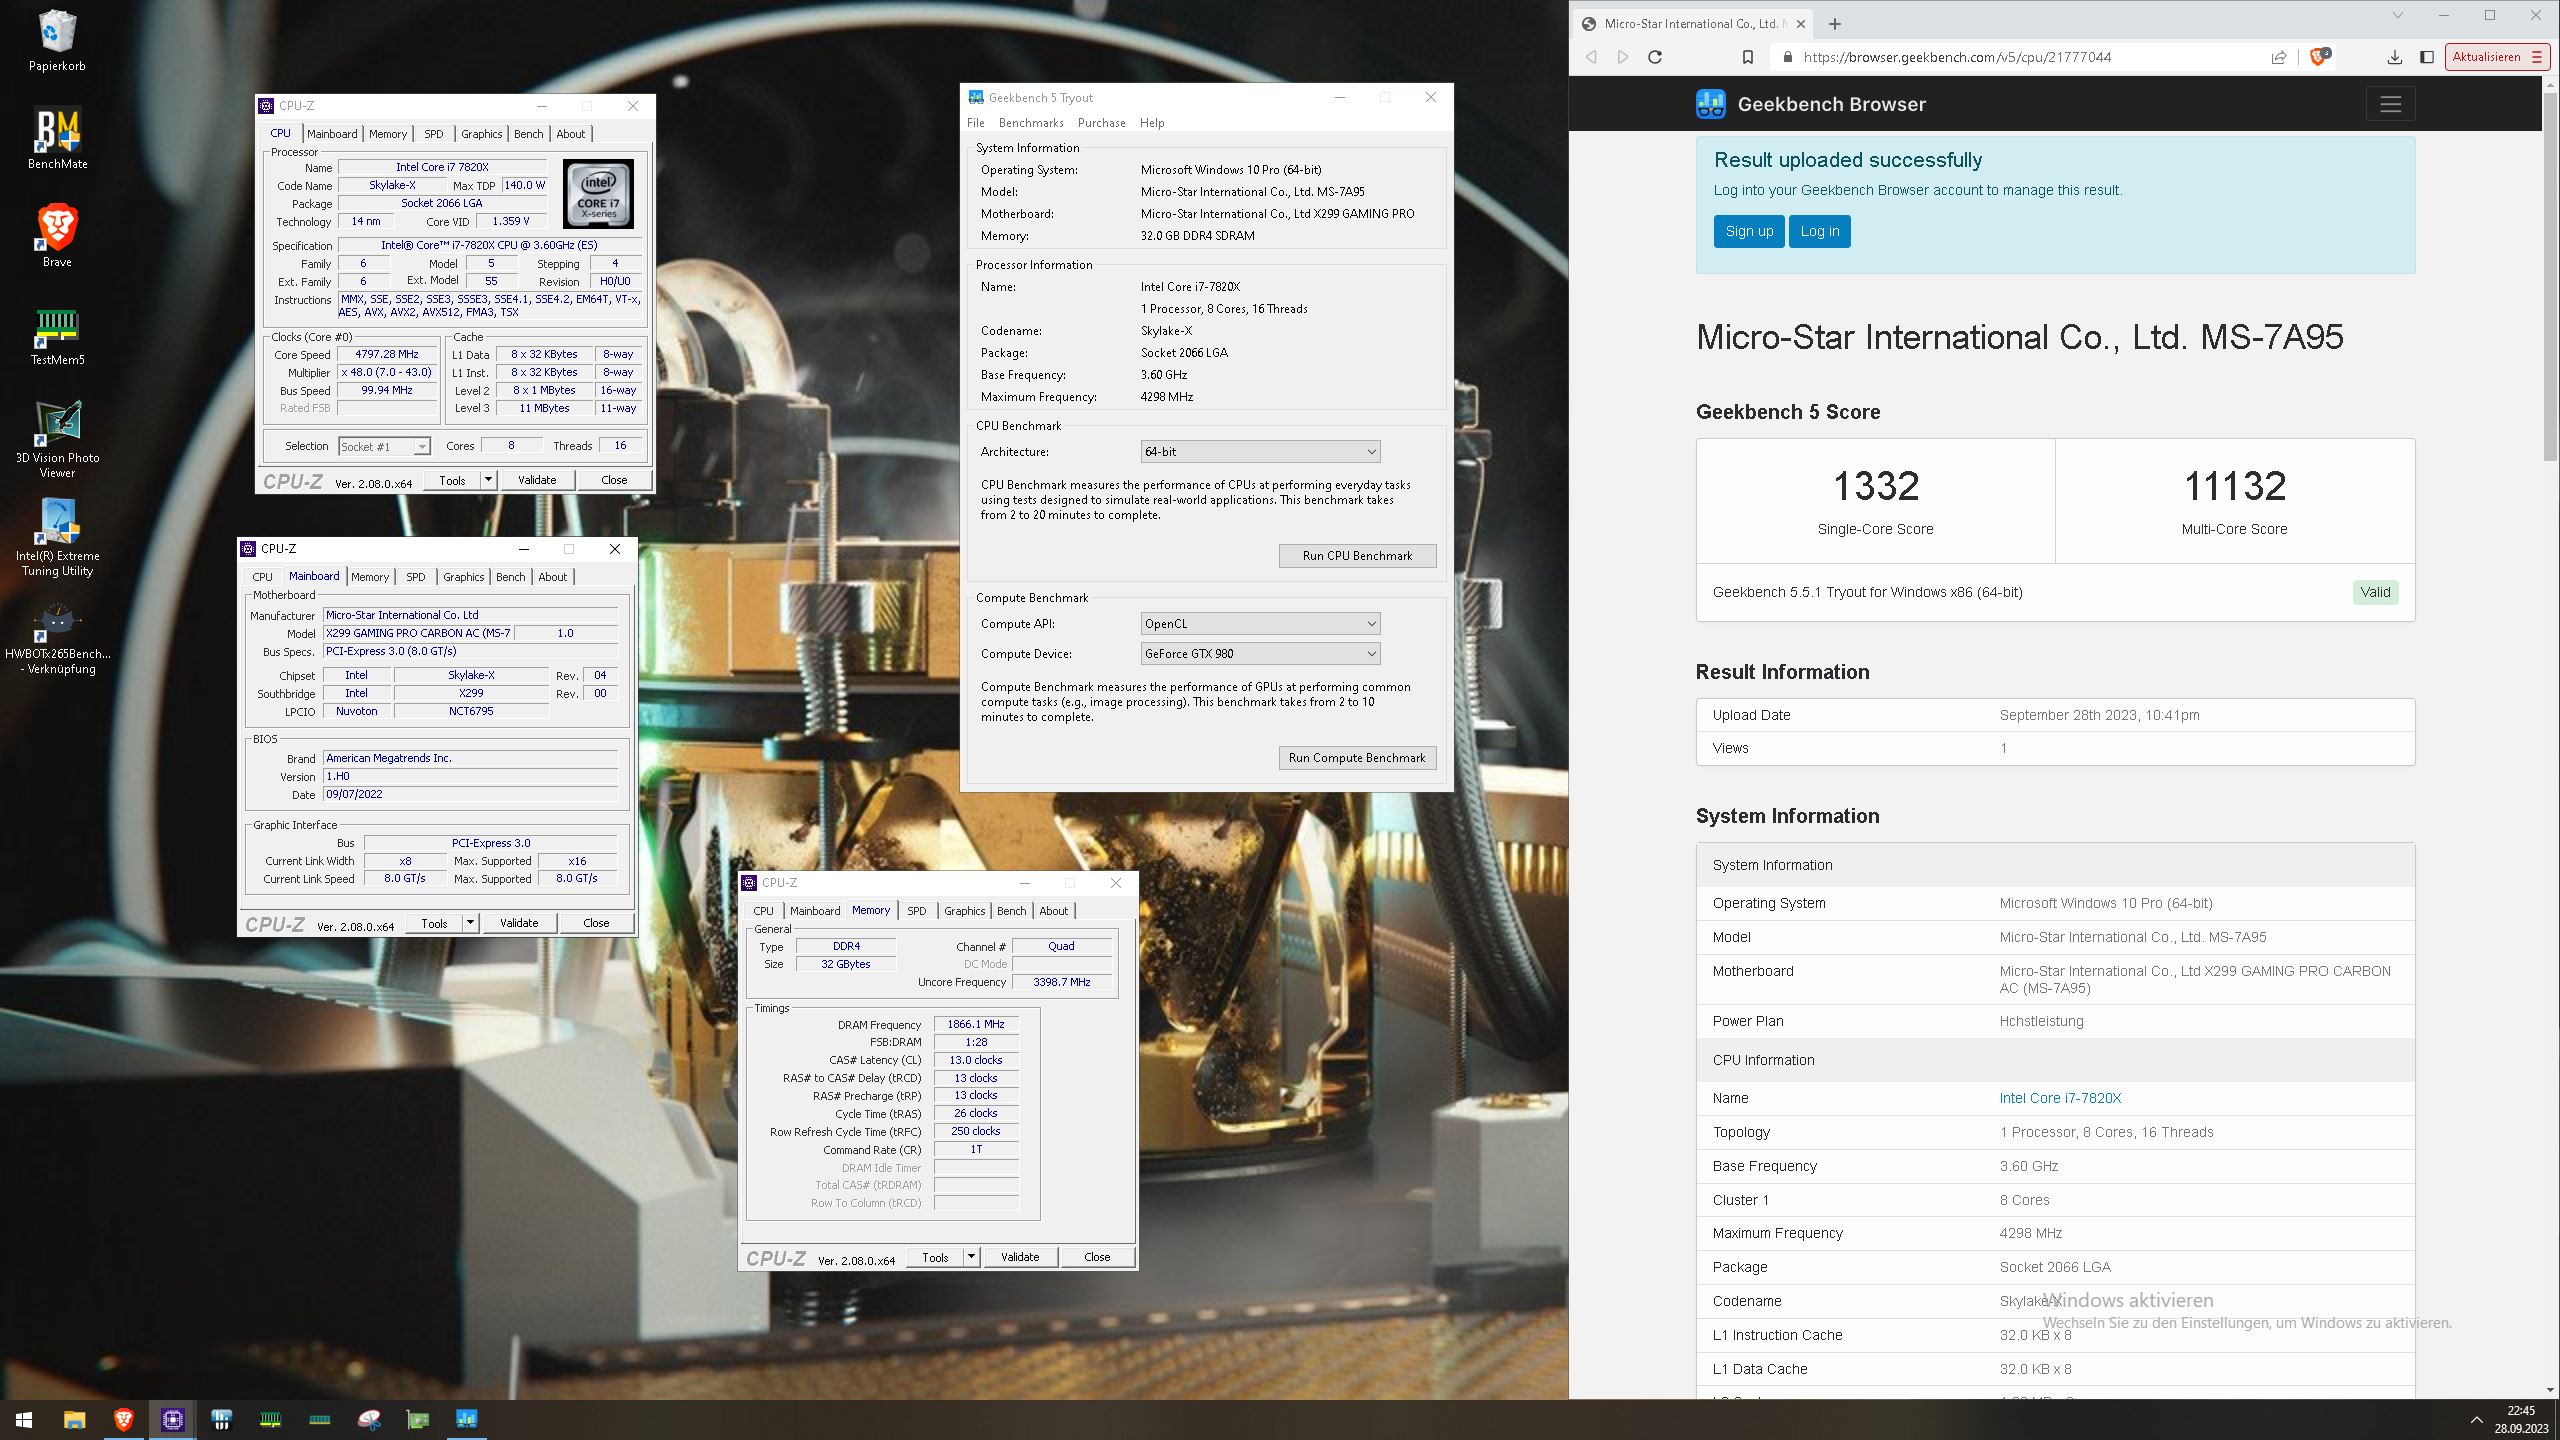Open Brave downloads icon
2560x1440 pixels.
2395,57
